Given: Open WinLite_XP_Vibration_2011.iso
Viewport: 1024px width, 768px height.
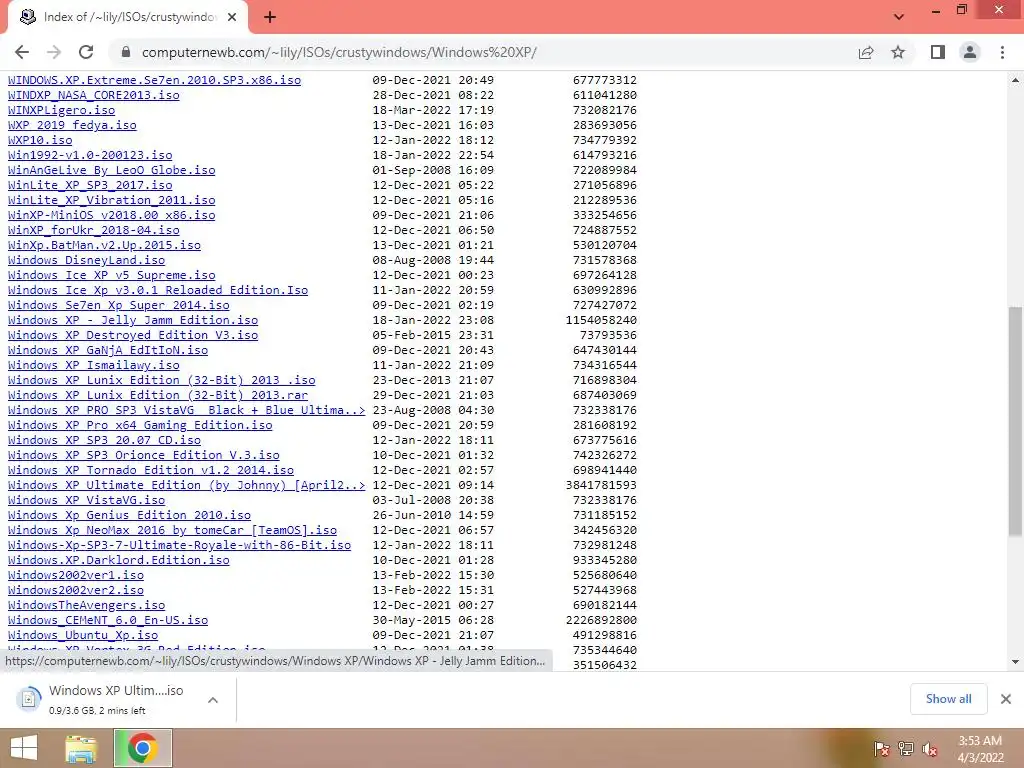Looking at the screenshot, I should point(111,200).
